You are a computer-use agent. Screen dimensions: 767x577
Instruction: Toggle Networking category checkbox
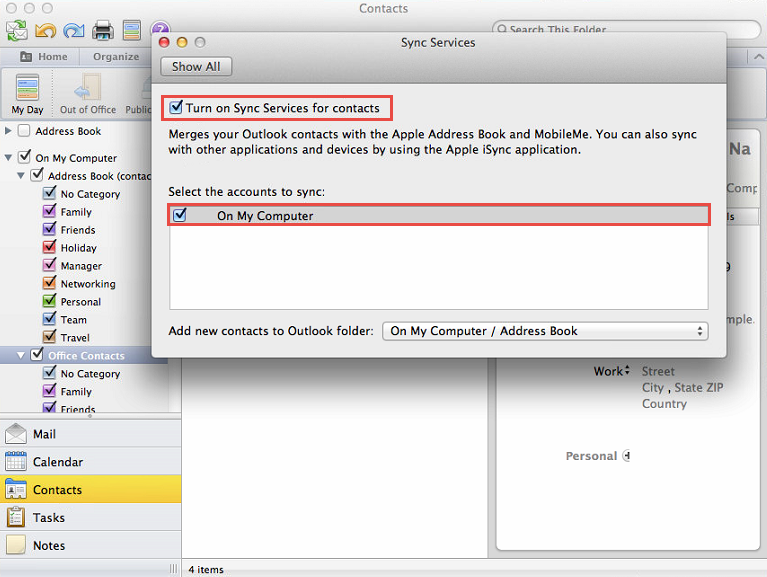49,283
